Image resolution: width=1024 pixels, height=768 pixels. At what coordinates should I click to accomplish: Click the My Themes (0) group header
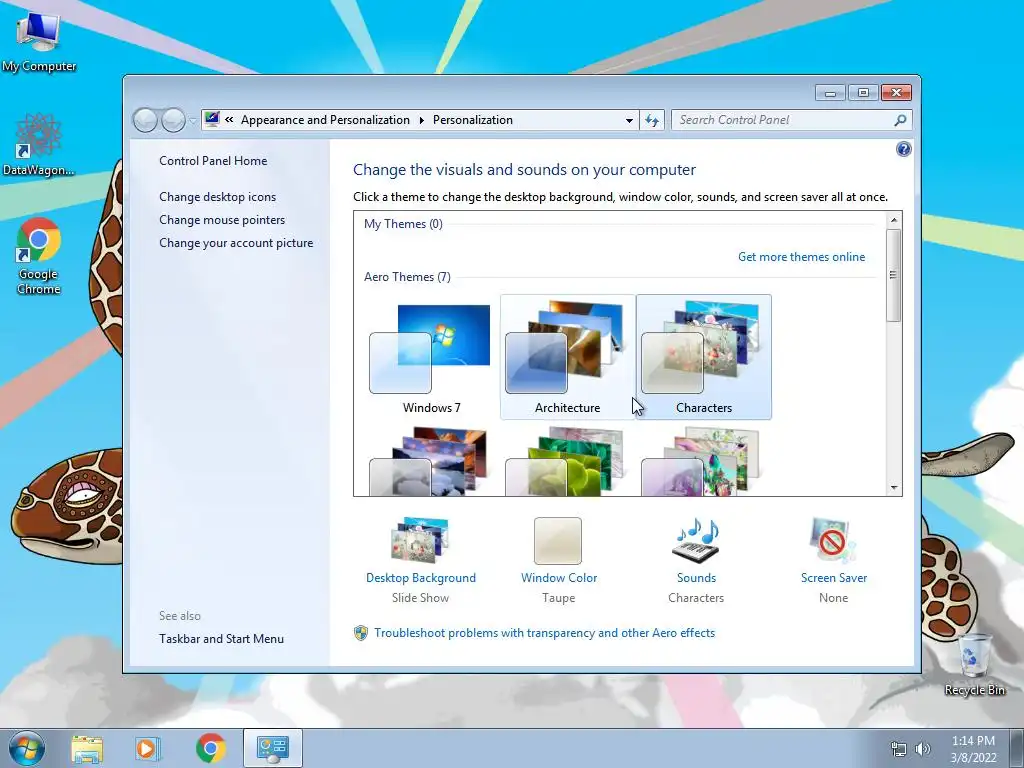coord(403,224)
